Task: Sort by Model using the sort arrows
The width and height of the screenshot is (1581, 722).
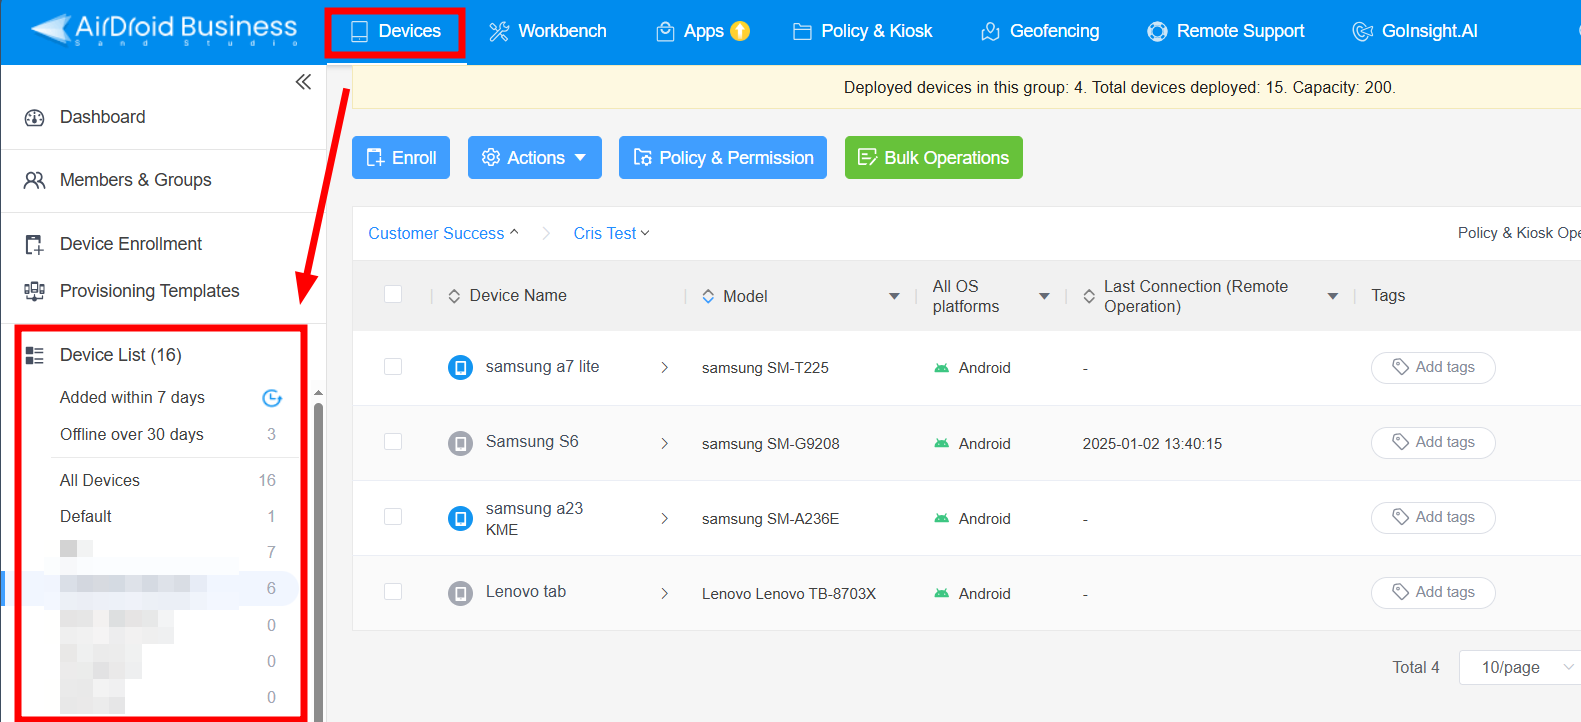Action: 708,296
